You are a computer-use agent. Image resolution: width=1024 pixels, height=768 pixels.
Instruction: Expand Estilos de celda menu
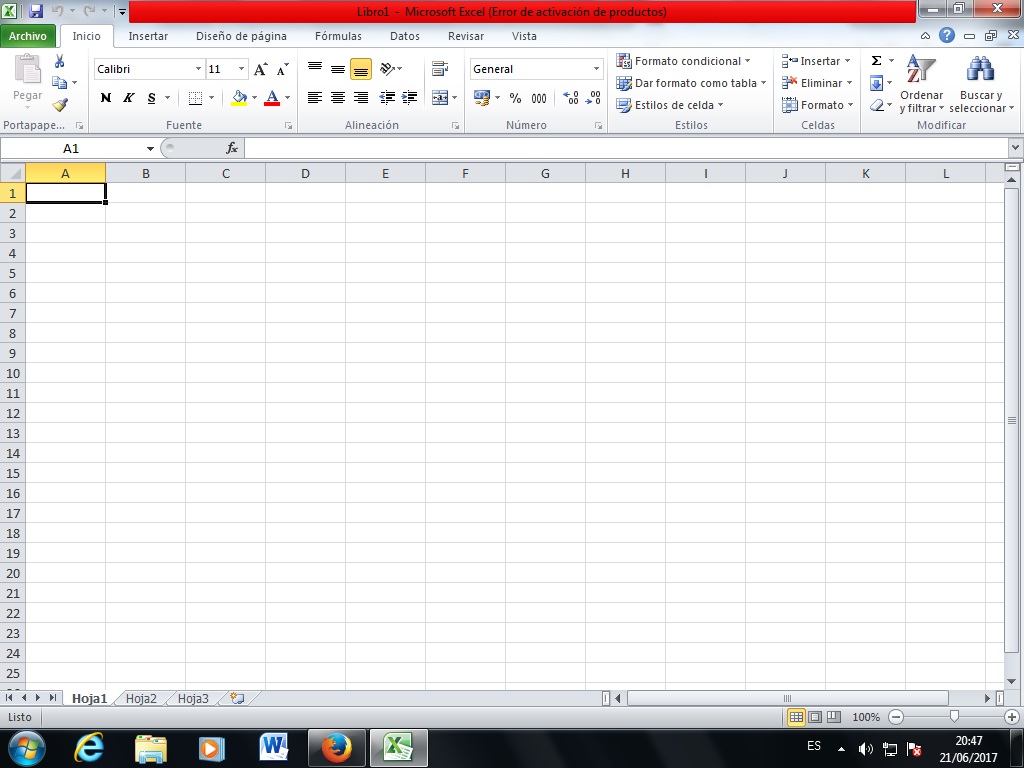click(x=670, y=105)
